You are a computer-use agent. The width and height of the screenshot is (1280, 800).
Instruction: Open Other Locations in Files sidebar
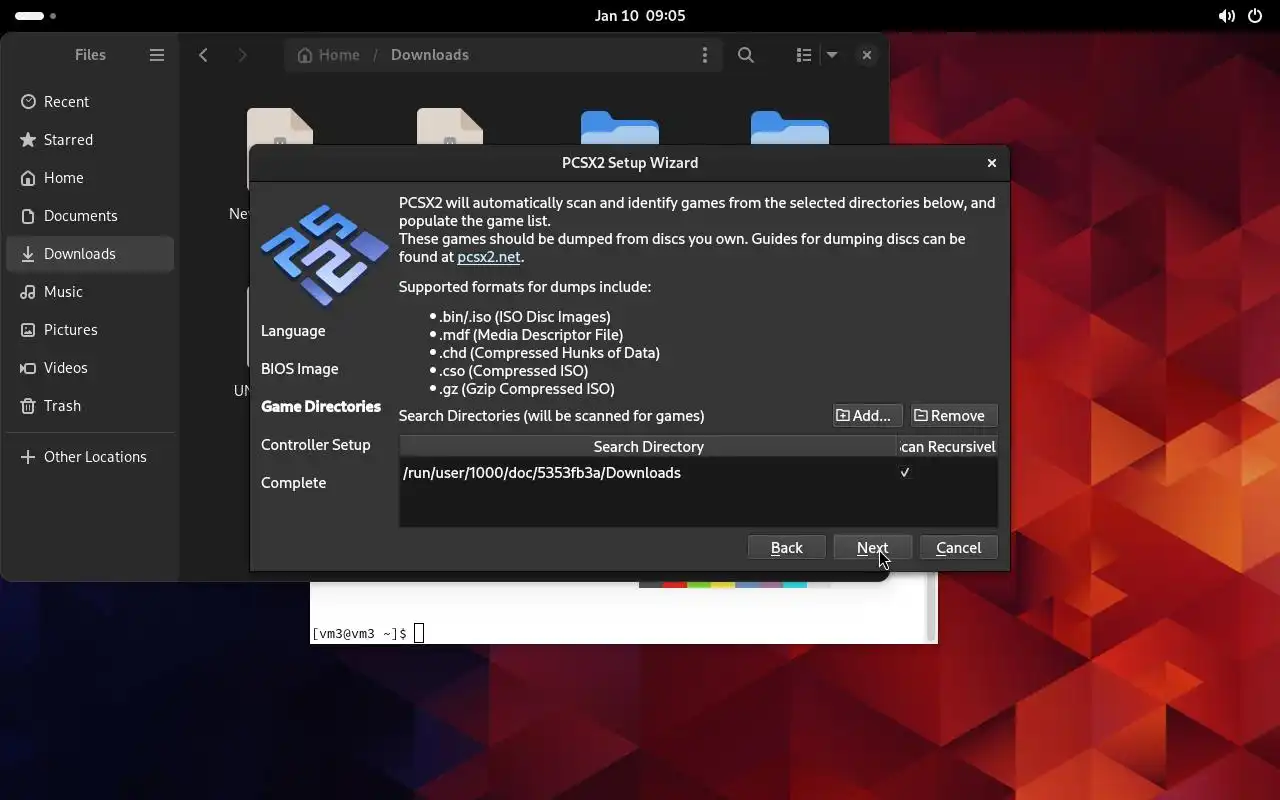90,457
